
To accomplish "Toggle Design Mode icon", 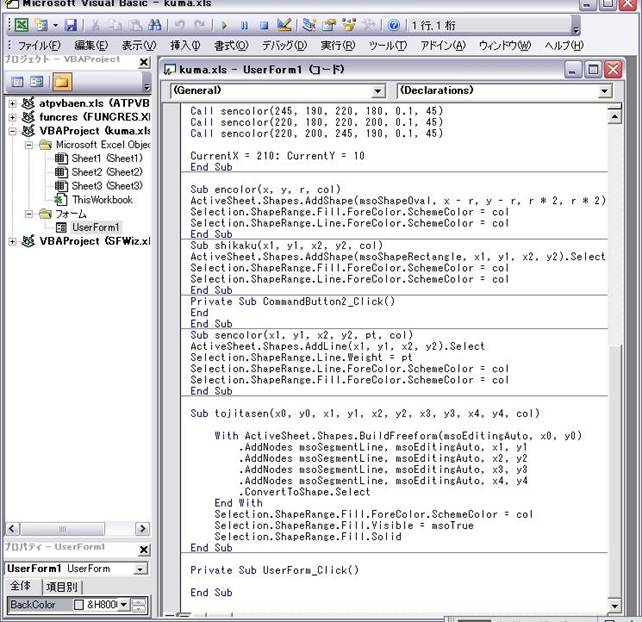I will click(x=284, y=25).
